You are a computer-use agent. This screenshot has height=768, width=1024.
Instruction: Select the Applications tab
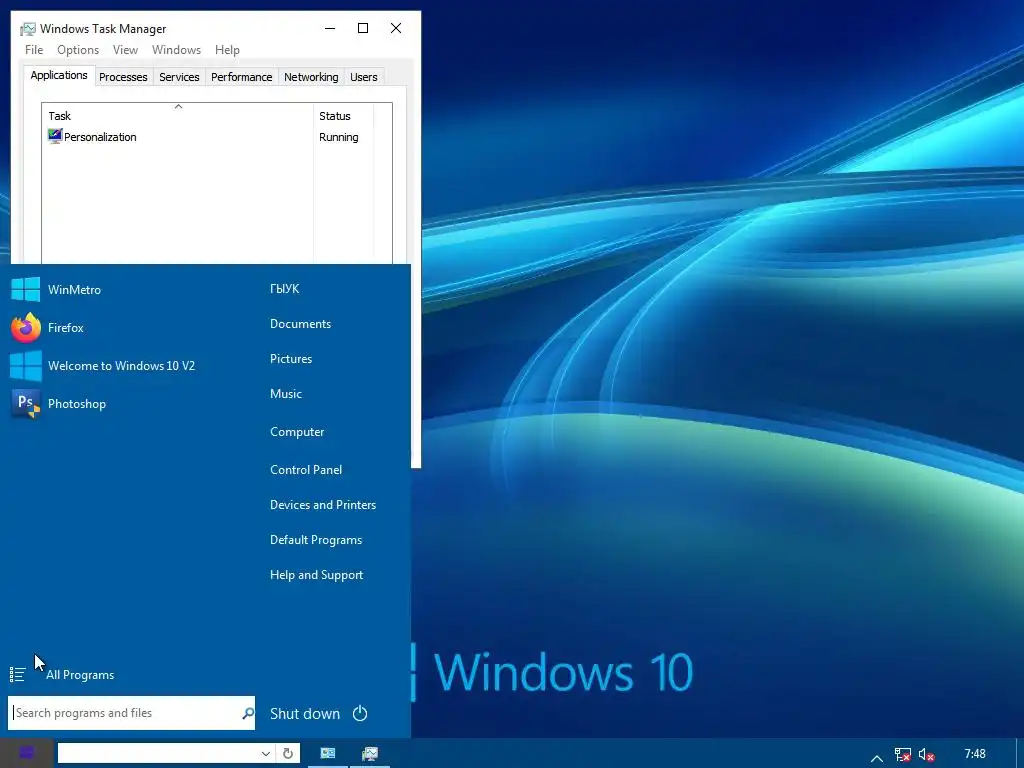(59, 75)
